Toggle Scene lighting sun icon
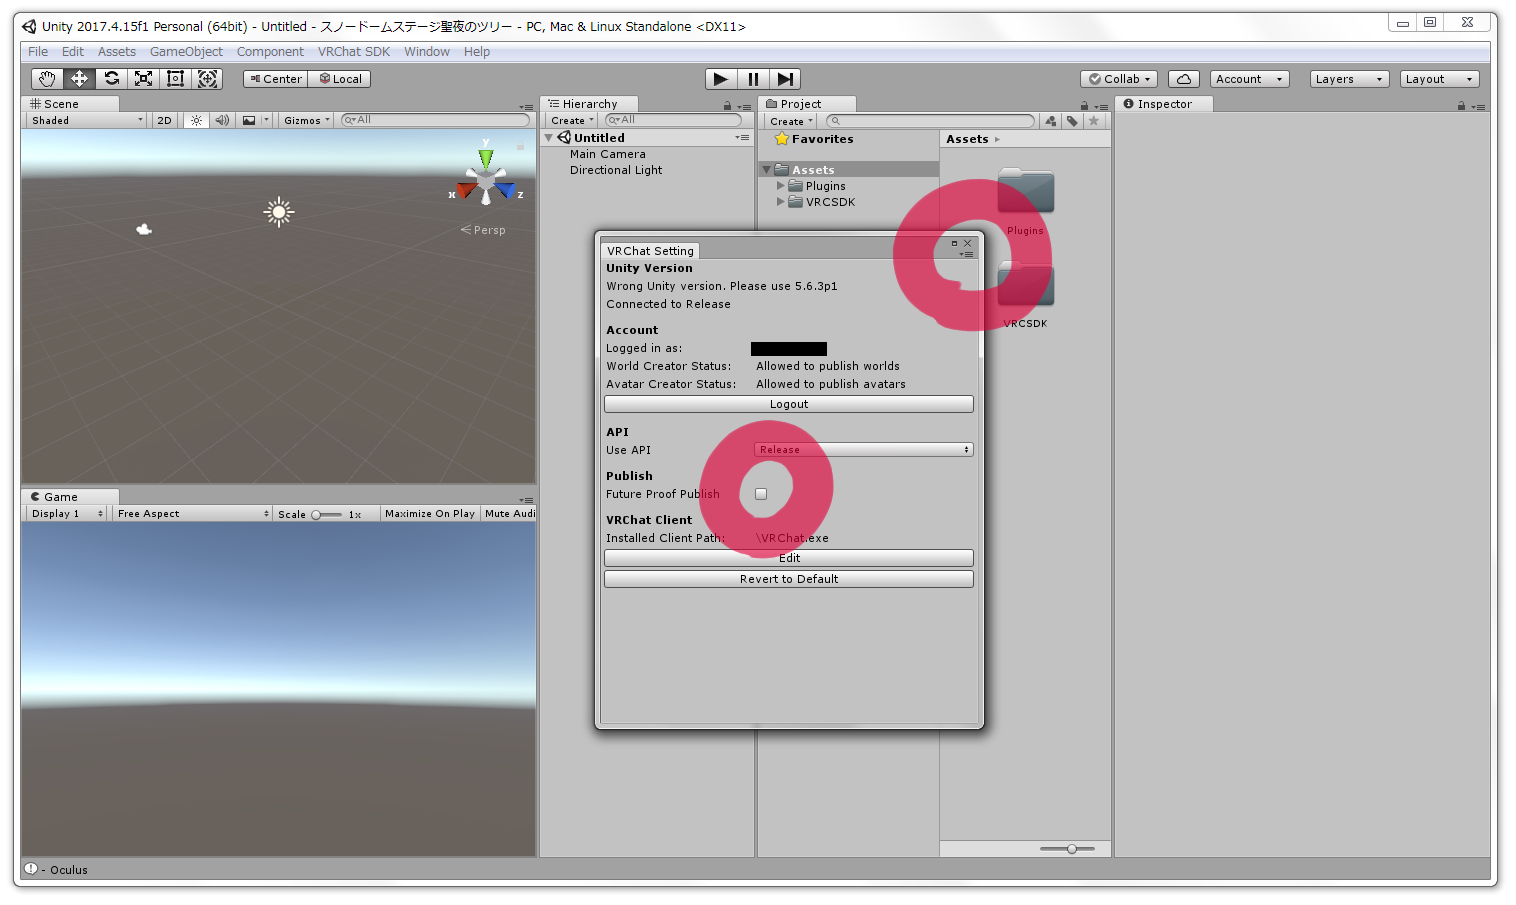The width and height of the screenshot is (1516, 905). 196,120
